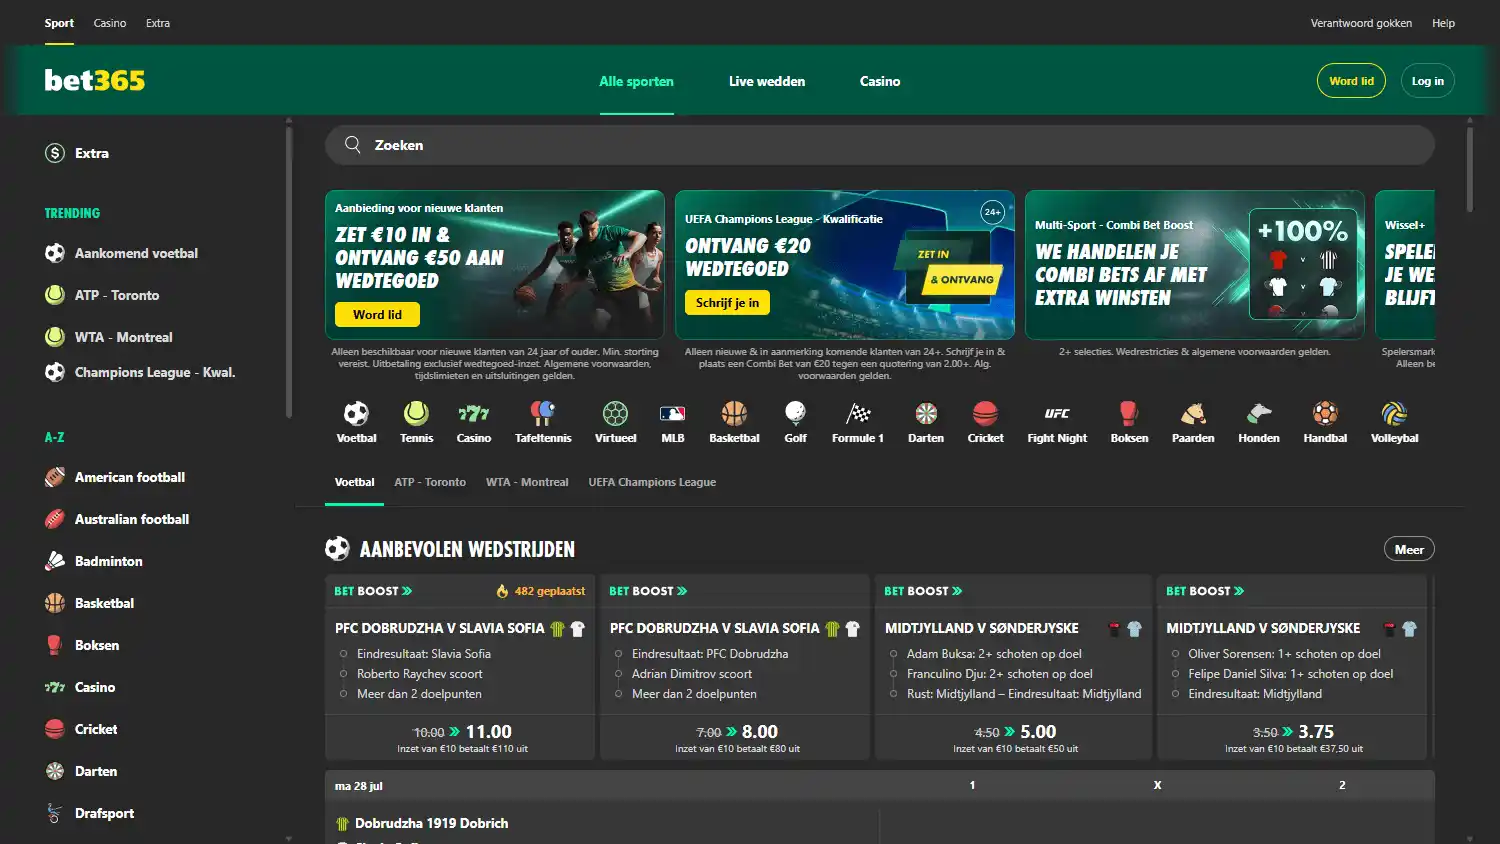Select Darten in sidebar A-Z list
This screenshot has height=844, width=1500.
tap(81, 771)
